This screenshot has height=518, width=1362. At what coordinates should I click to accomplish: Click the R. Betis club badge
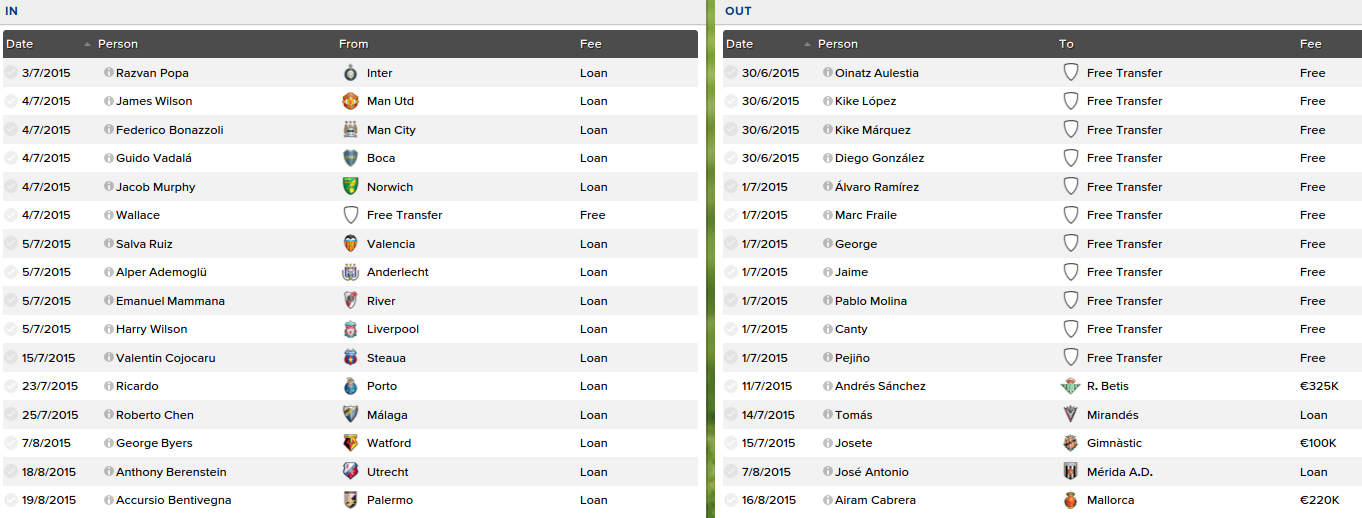coord(1070,386)
